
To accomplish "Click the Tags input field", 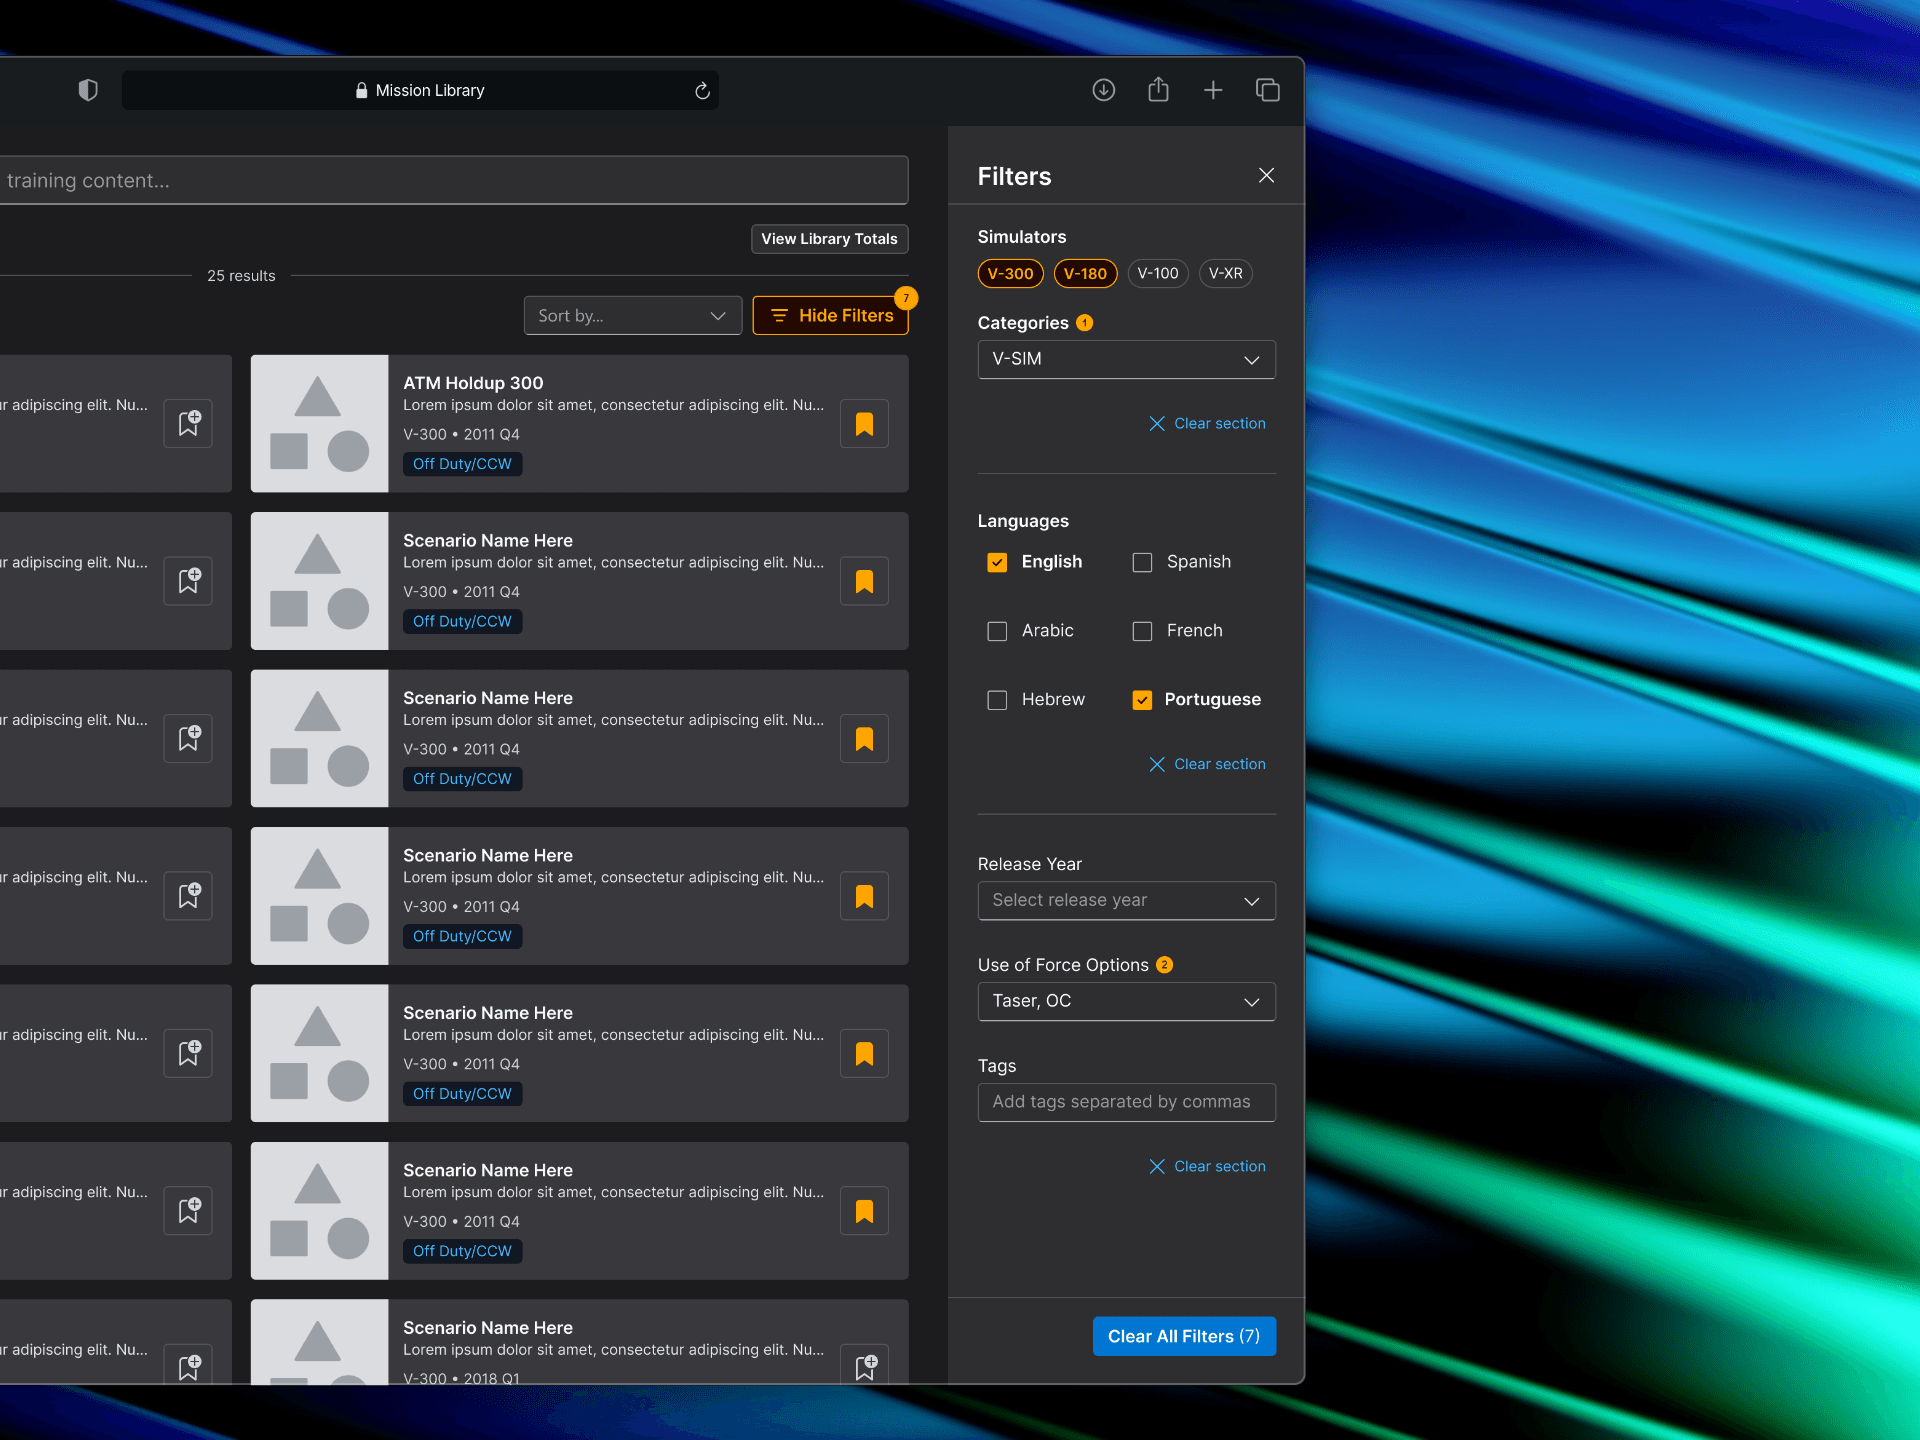I will (1126, 1102).
